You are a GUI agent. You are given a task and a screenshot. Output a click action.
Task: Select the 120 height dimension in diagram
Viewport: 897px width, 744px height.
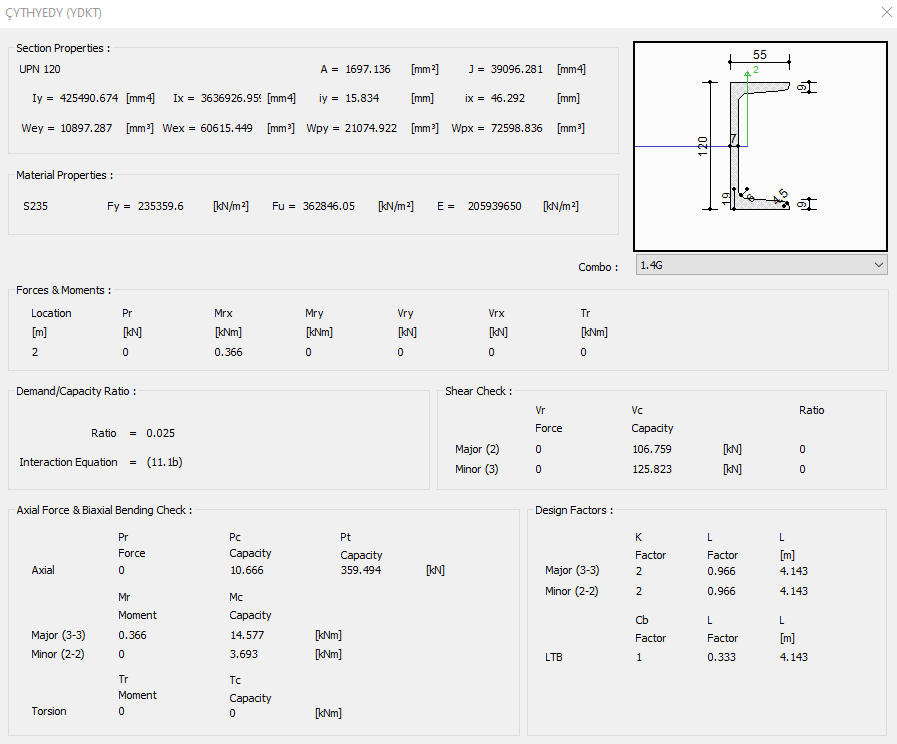(703, 146)
